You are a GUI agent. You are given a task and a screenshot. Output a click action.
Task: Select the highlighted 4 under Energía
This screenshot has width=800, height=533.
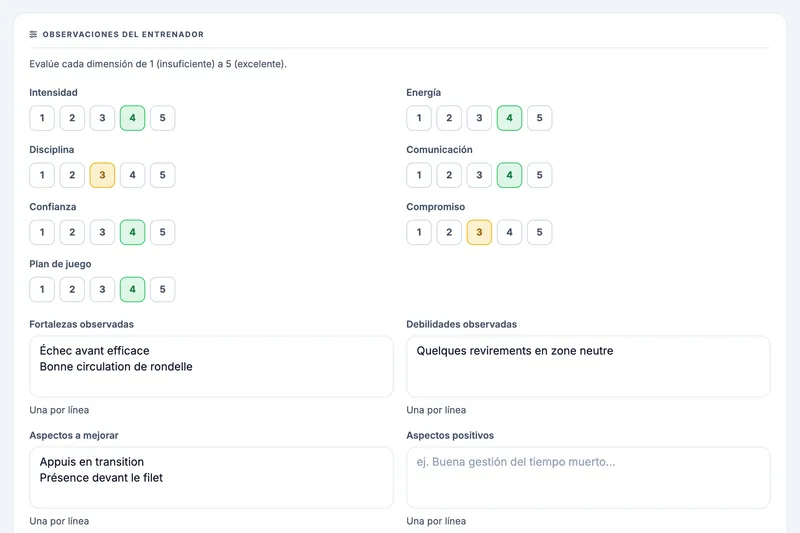click(x=509, y=118)
